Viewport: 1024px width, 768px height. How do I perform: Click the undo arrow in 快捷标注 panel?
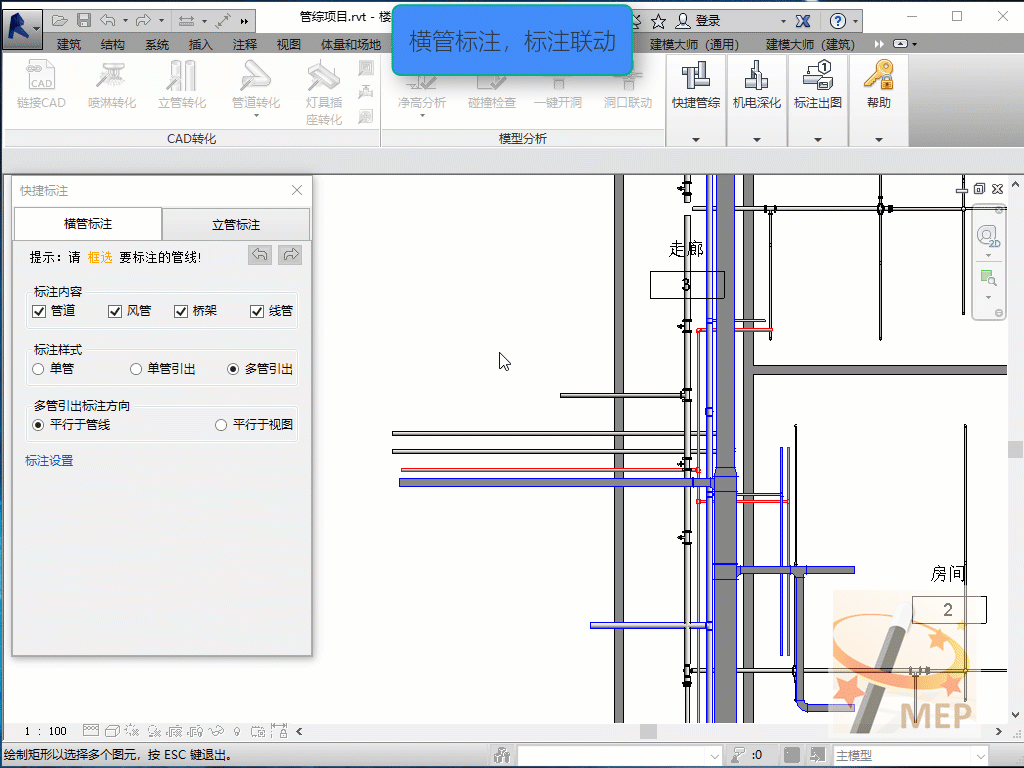(x=260, y=255)
